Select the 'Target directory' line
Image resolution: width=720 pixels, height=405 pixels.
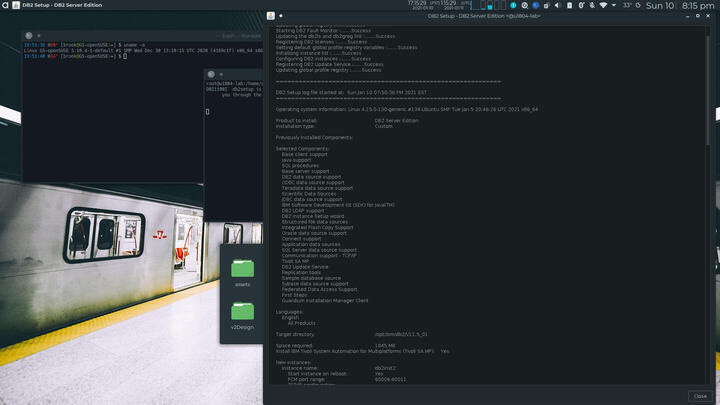point(351,334)
